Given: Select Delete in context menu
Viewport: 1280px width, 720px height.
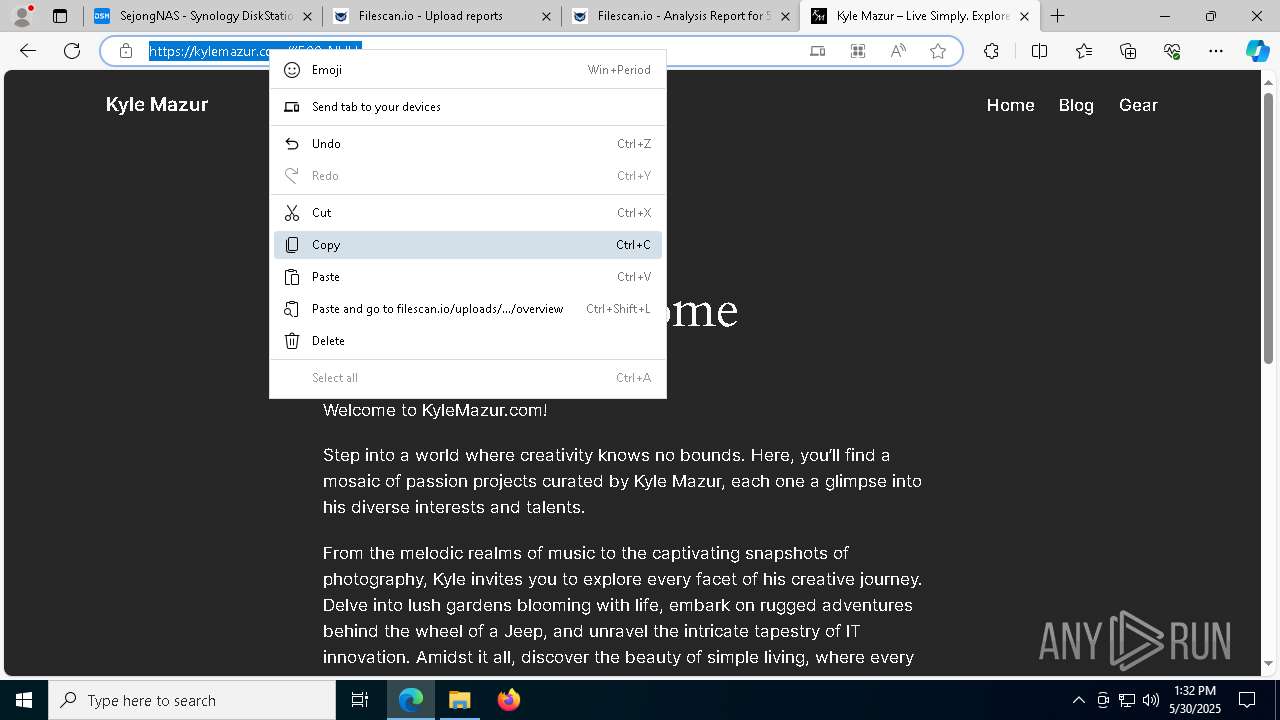Looking at the screenshot, I should pos(467,341).
